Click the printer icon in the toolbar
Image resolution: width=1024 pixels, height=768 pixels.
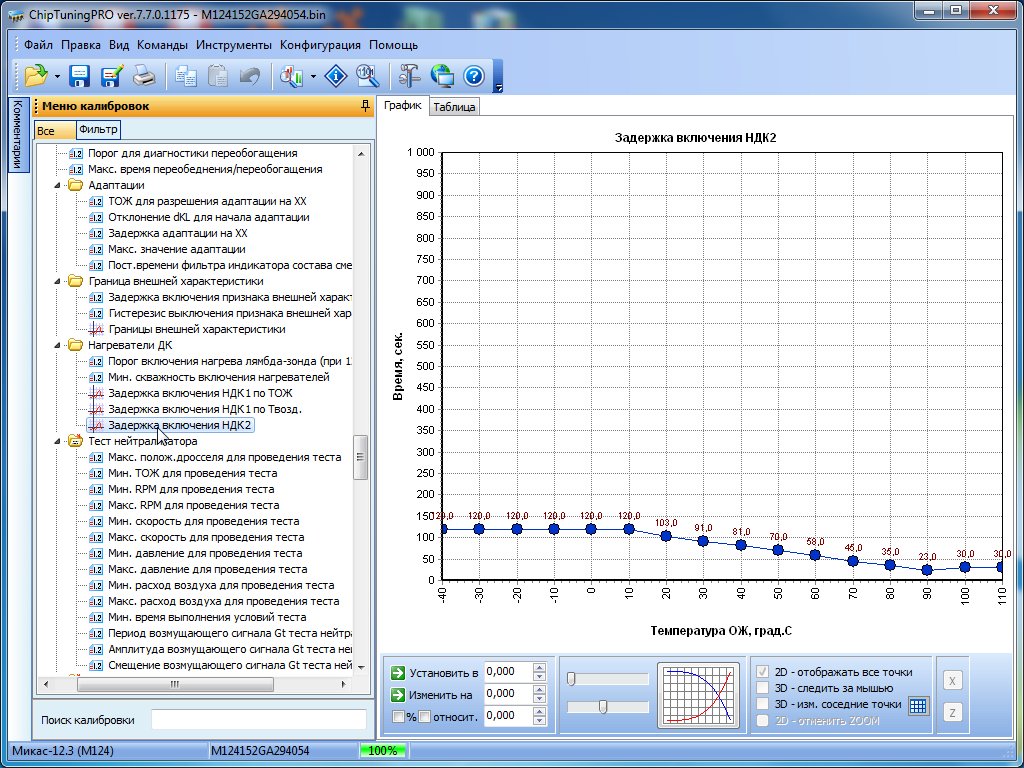click(x=145, y=75)
